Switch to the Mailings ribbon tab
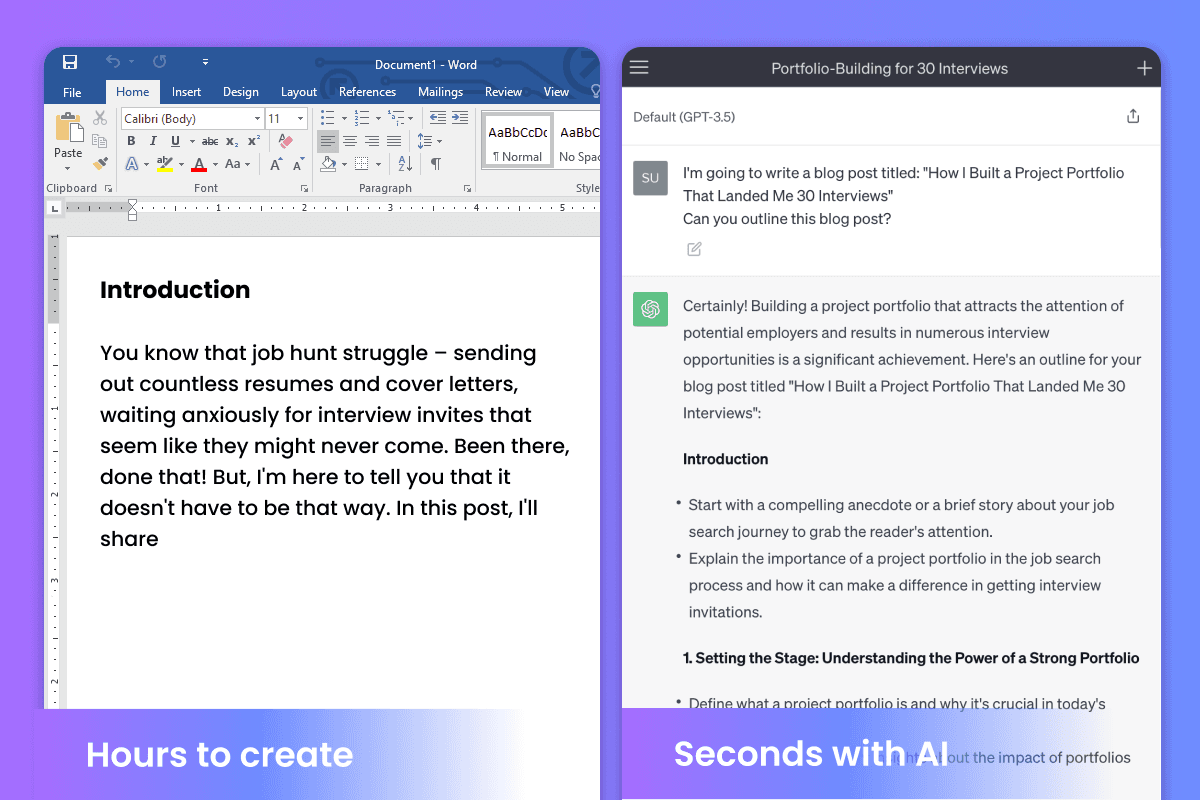Screen dimensions: 1200x800 point(440,91)
